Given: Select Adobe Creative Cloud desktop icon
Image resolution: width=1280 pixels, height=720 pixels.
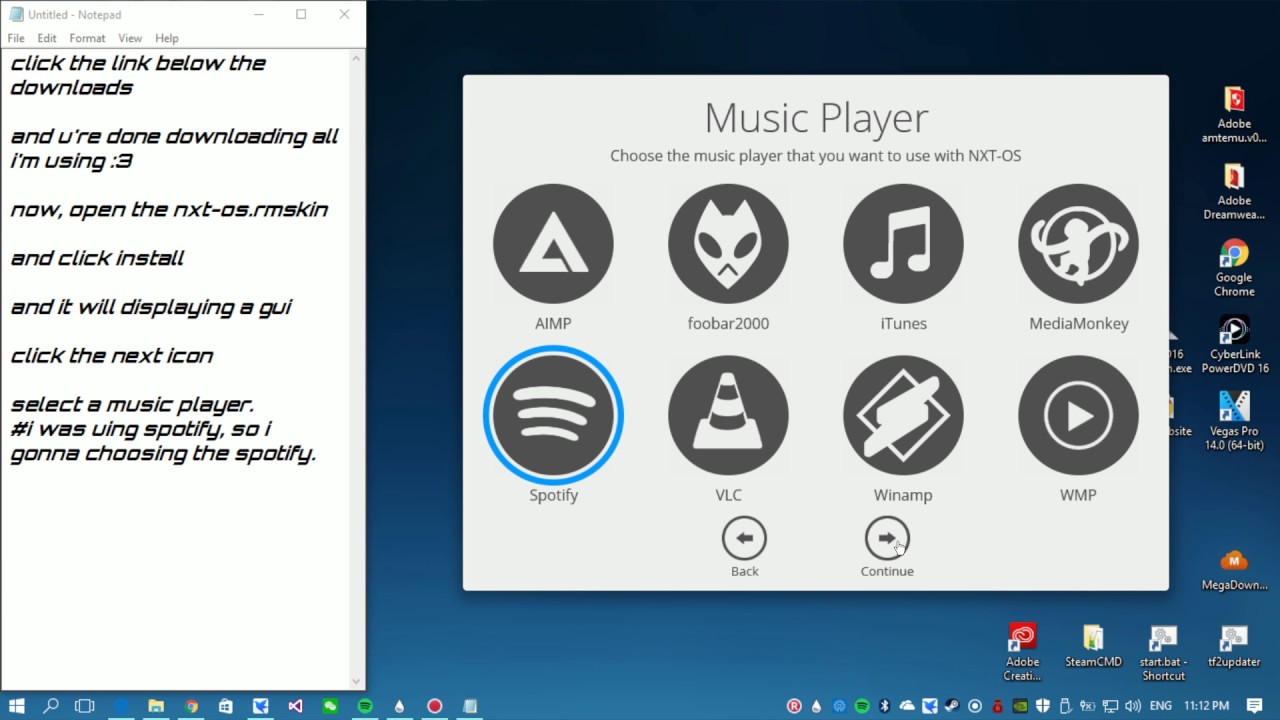Looking at the screenshot, I should pos(1022,652).
